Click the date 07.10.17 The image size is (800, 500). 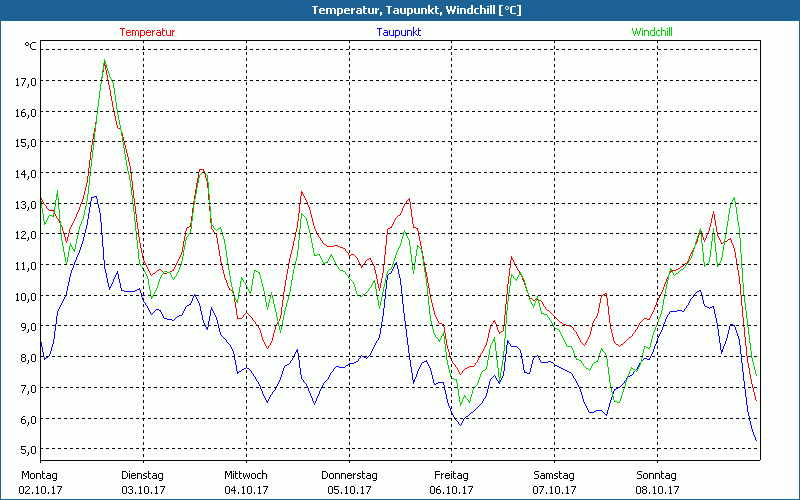(x=554, y=490)
